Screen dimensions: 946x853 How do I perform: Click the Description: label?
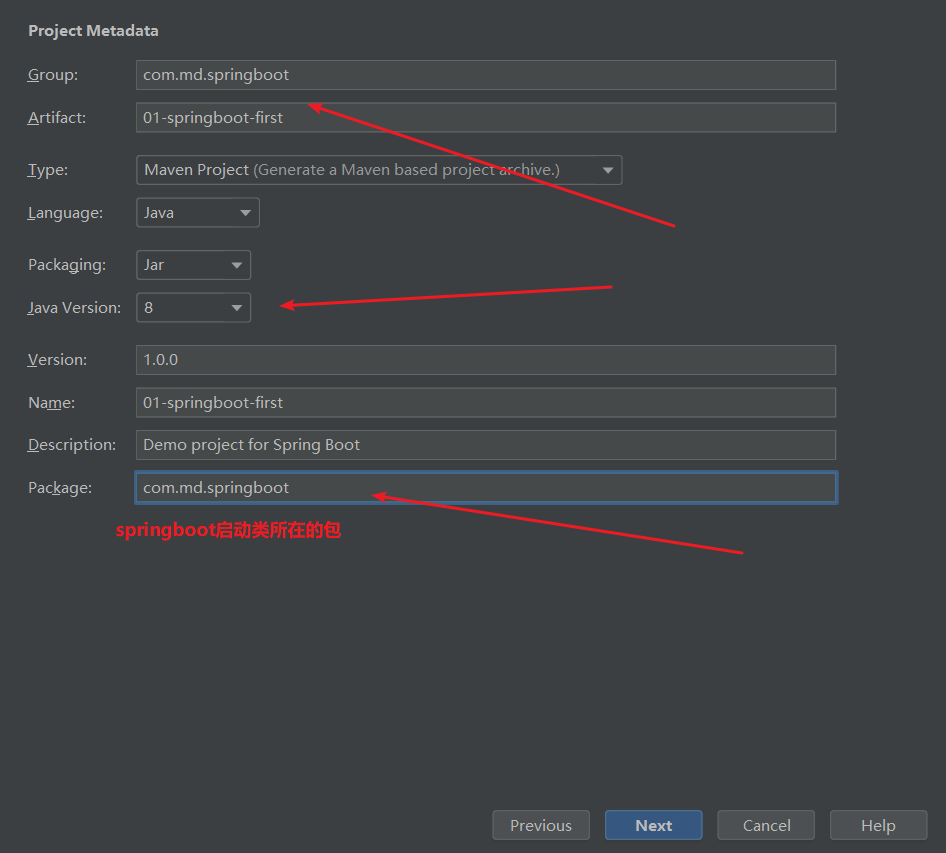pyautogui.click(x=72, y=445)
